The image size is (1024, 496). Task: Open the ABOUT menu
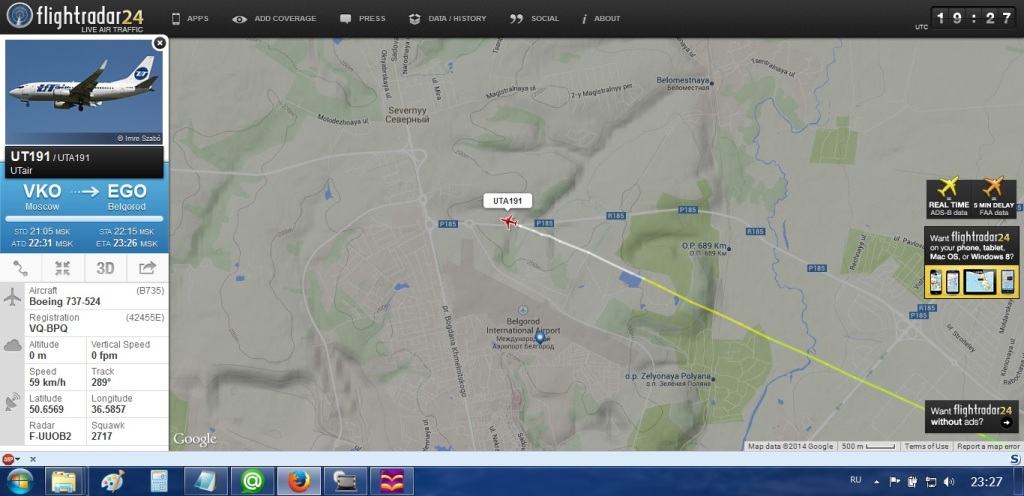(x=601, y=19)
